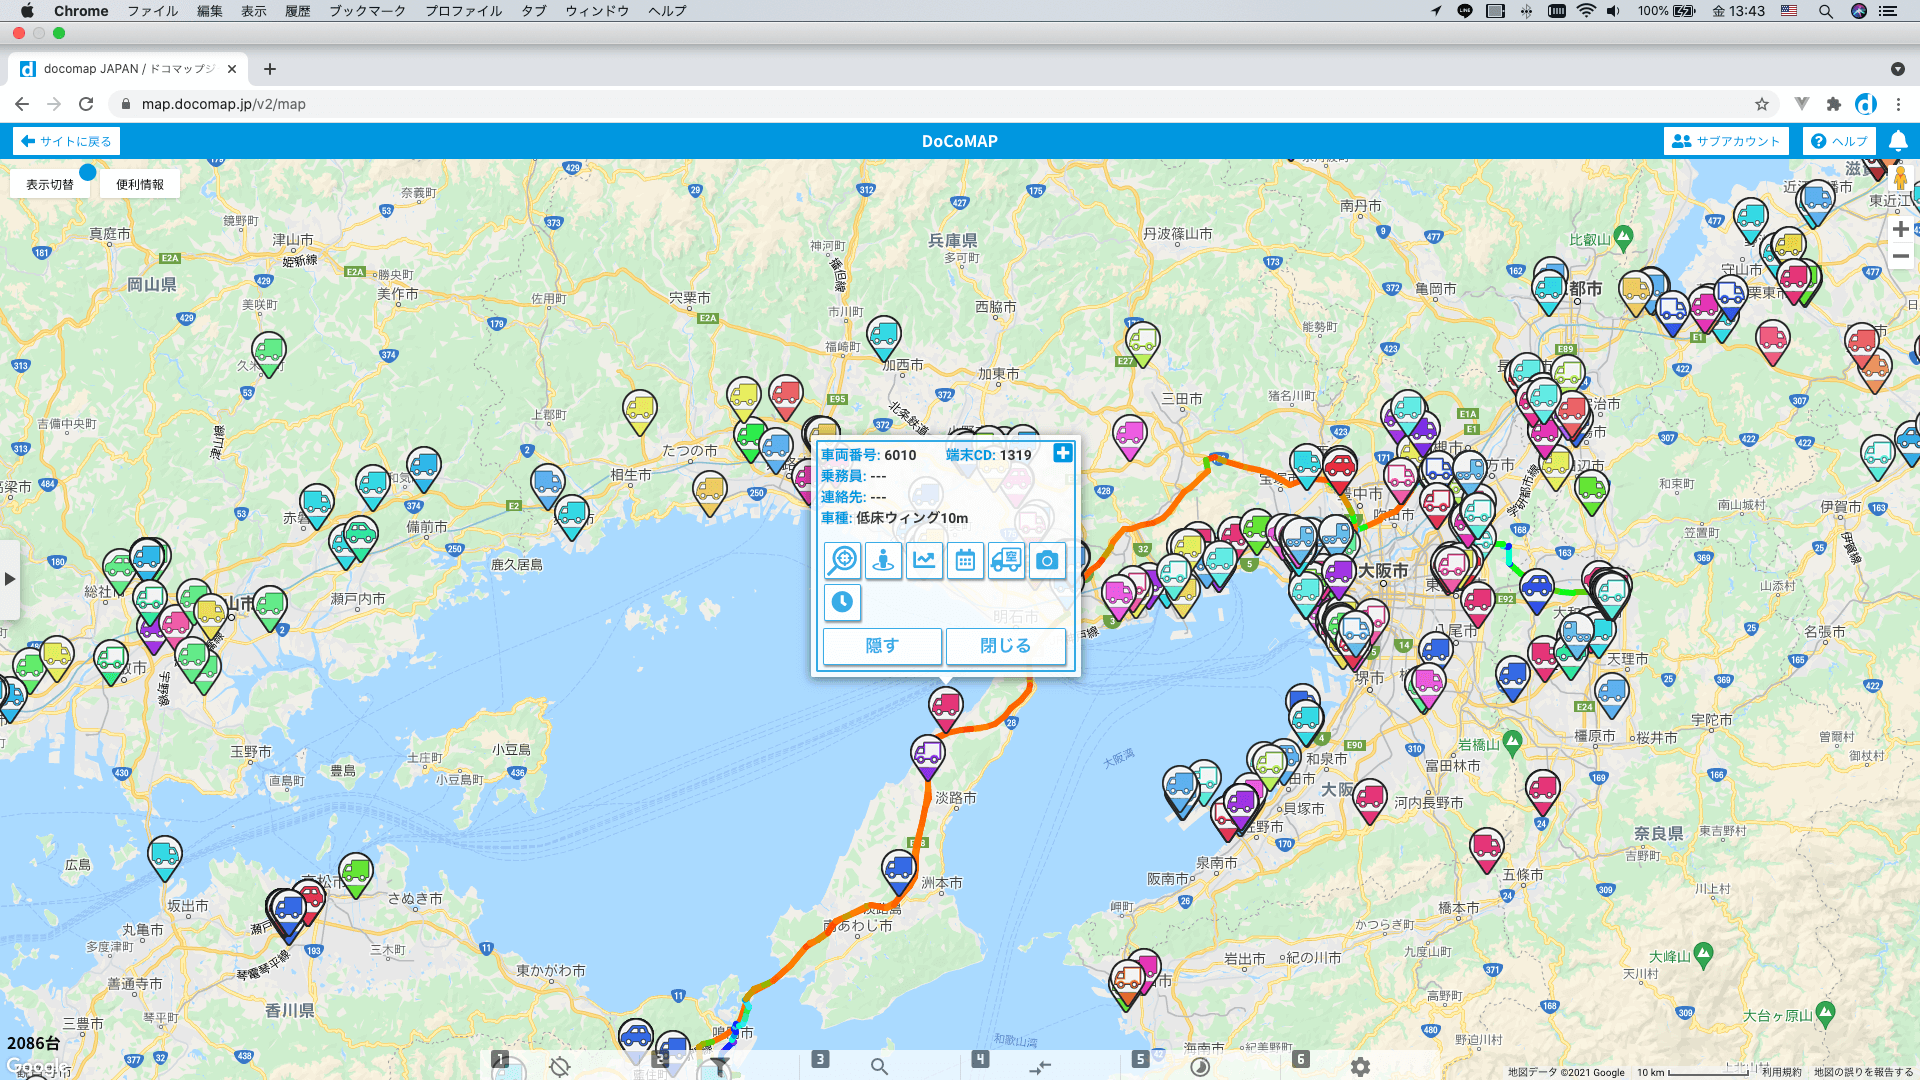Click the 閉じる button
Image resolution: width=1920 pixels, height=1080 pixels.
(x=1005, y=646)
